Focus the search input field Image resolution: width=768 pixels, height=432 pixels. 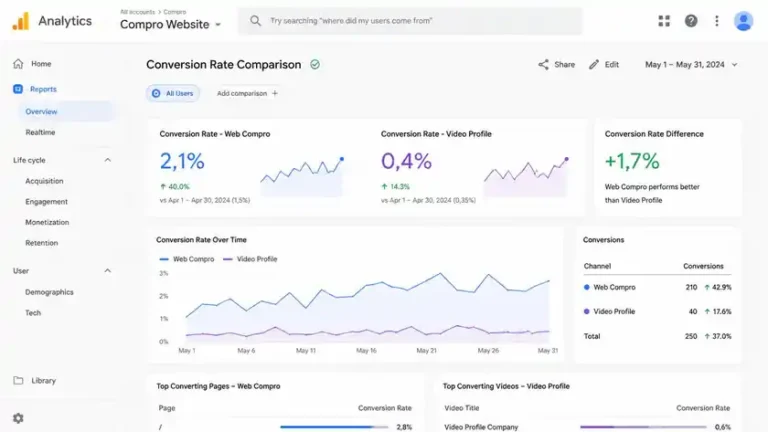tap(410, 21)
